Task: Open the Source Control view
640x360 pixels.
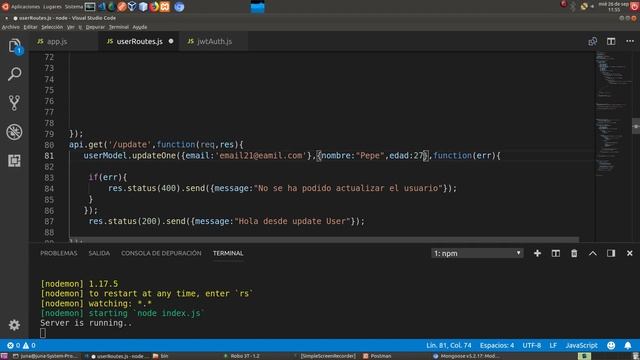Action: pos(14,103)
